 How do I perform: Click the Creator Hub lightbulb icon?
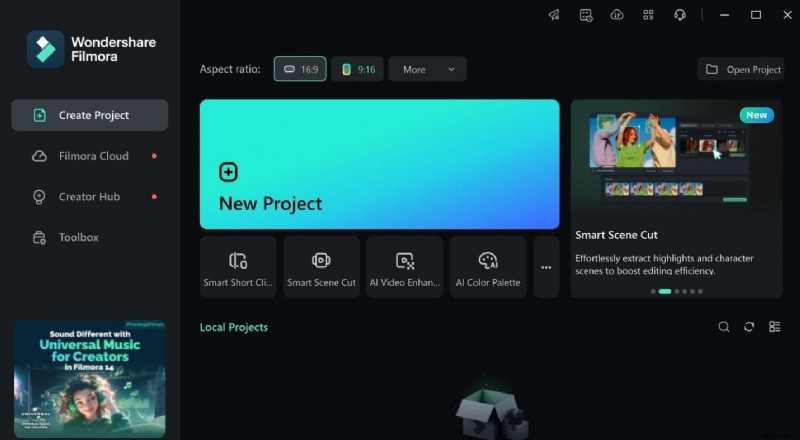[x=39, y=197]
